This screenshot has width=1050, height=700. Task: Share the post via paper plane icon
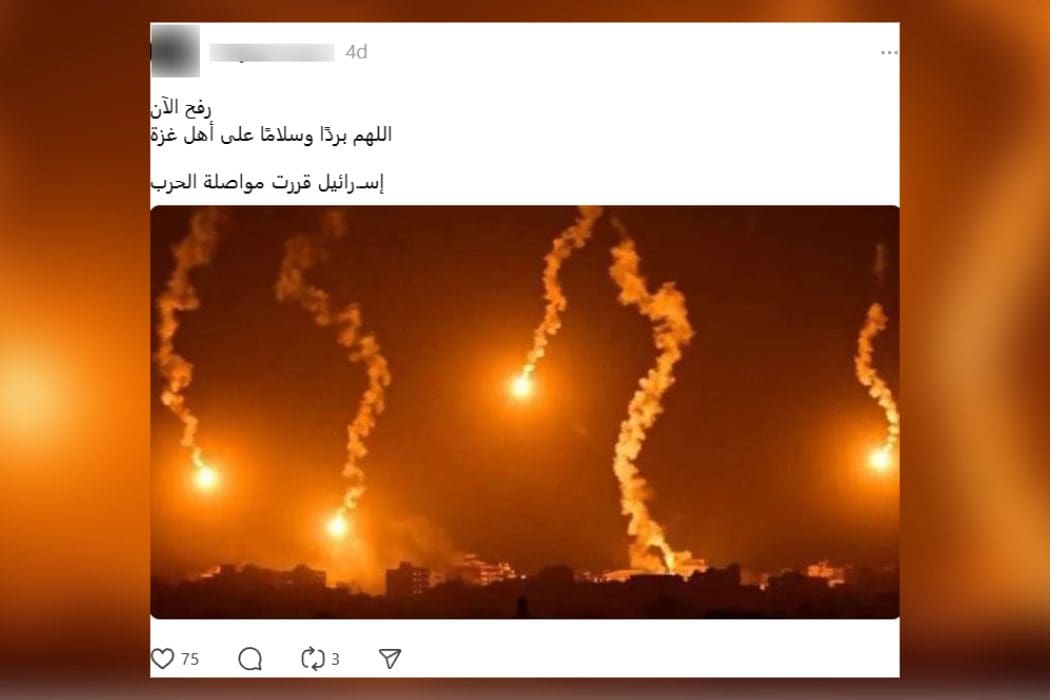tap(390, 658)
